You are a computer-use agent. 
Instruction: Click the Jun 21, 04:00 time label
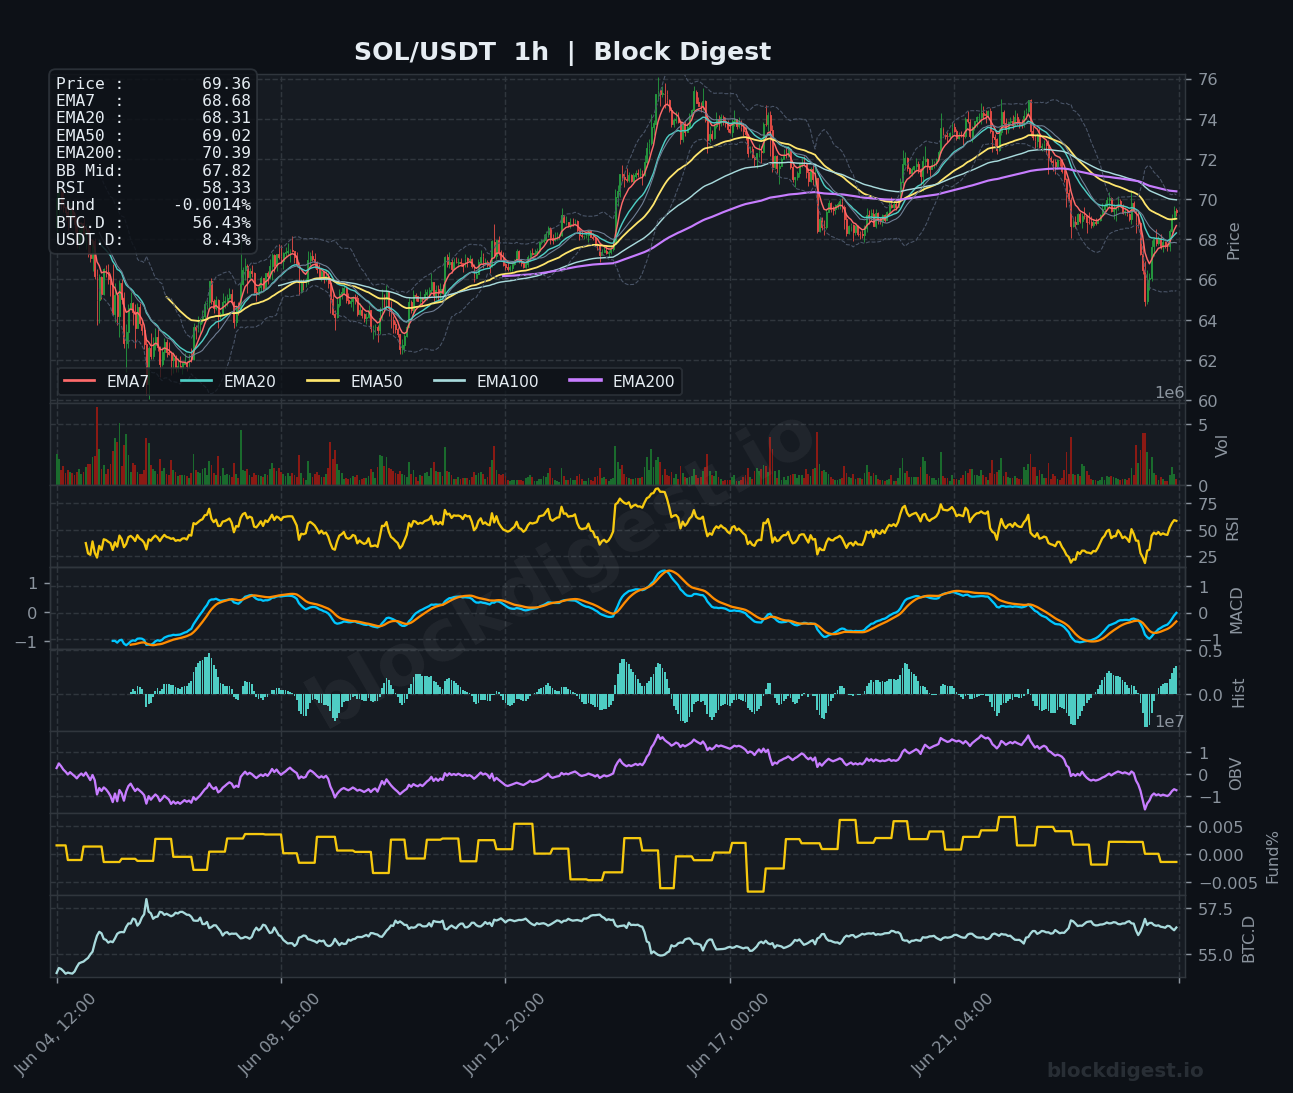[x=952, y=1034]
